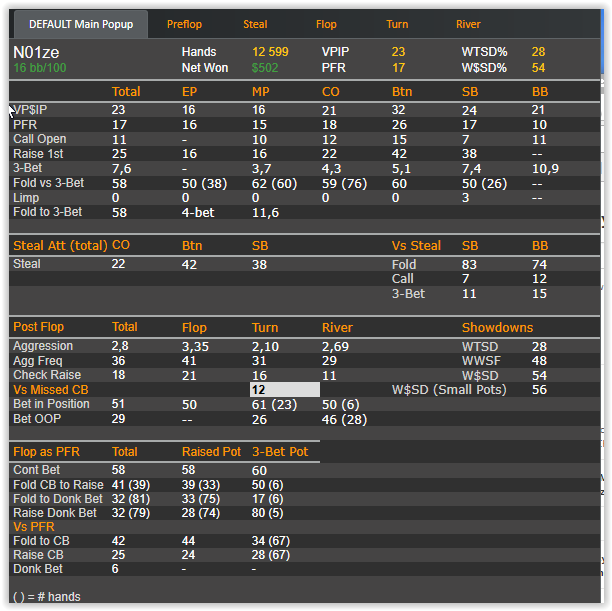
Task: Click the W$SD (Small Pots) value 56
Action: [x=539, y=389]
